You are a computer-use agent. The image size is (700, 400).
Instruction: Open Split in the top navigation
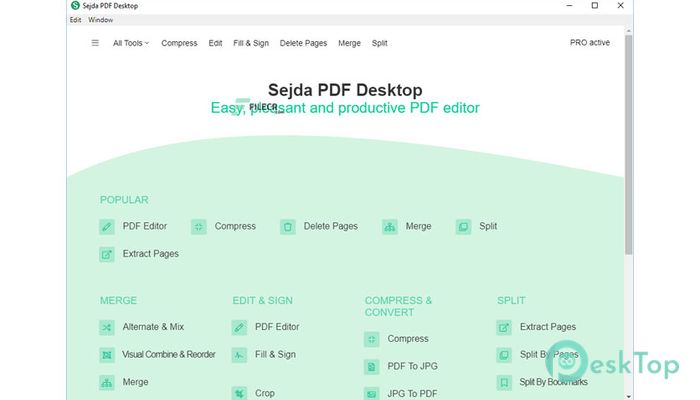click(379, 43)
